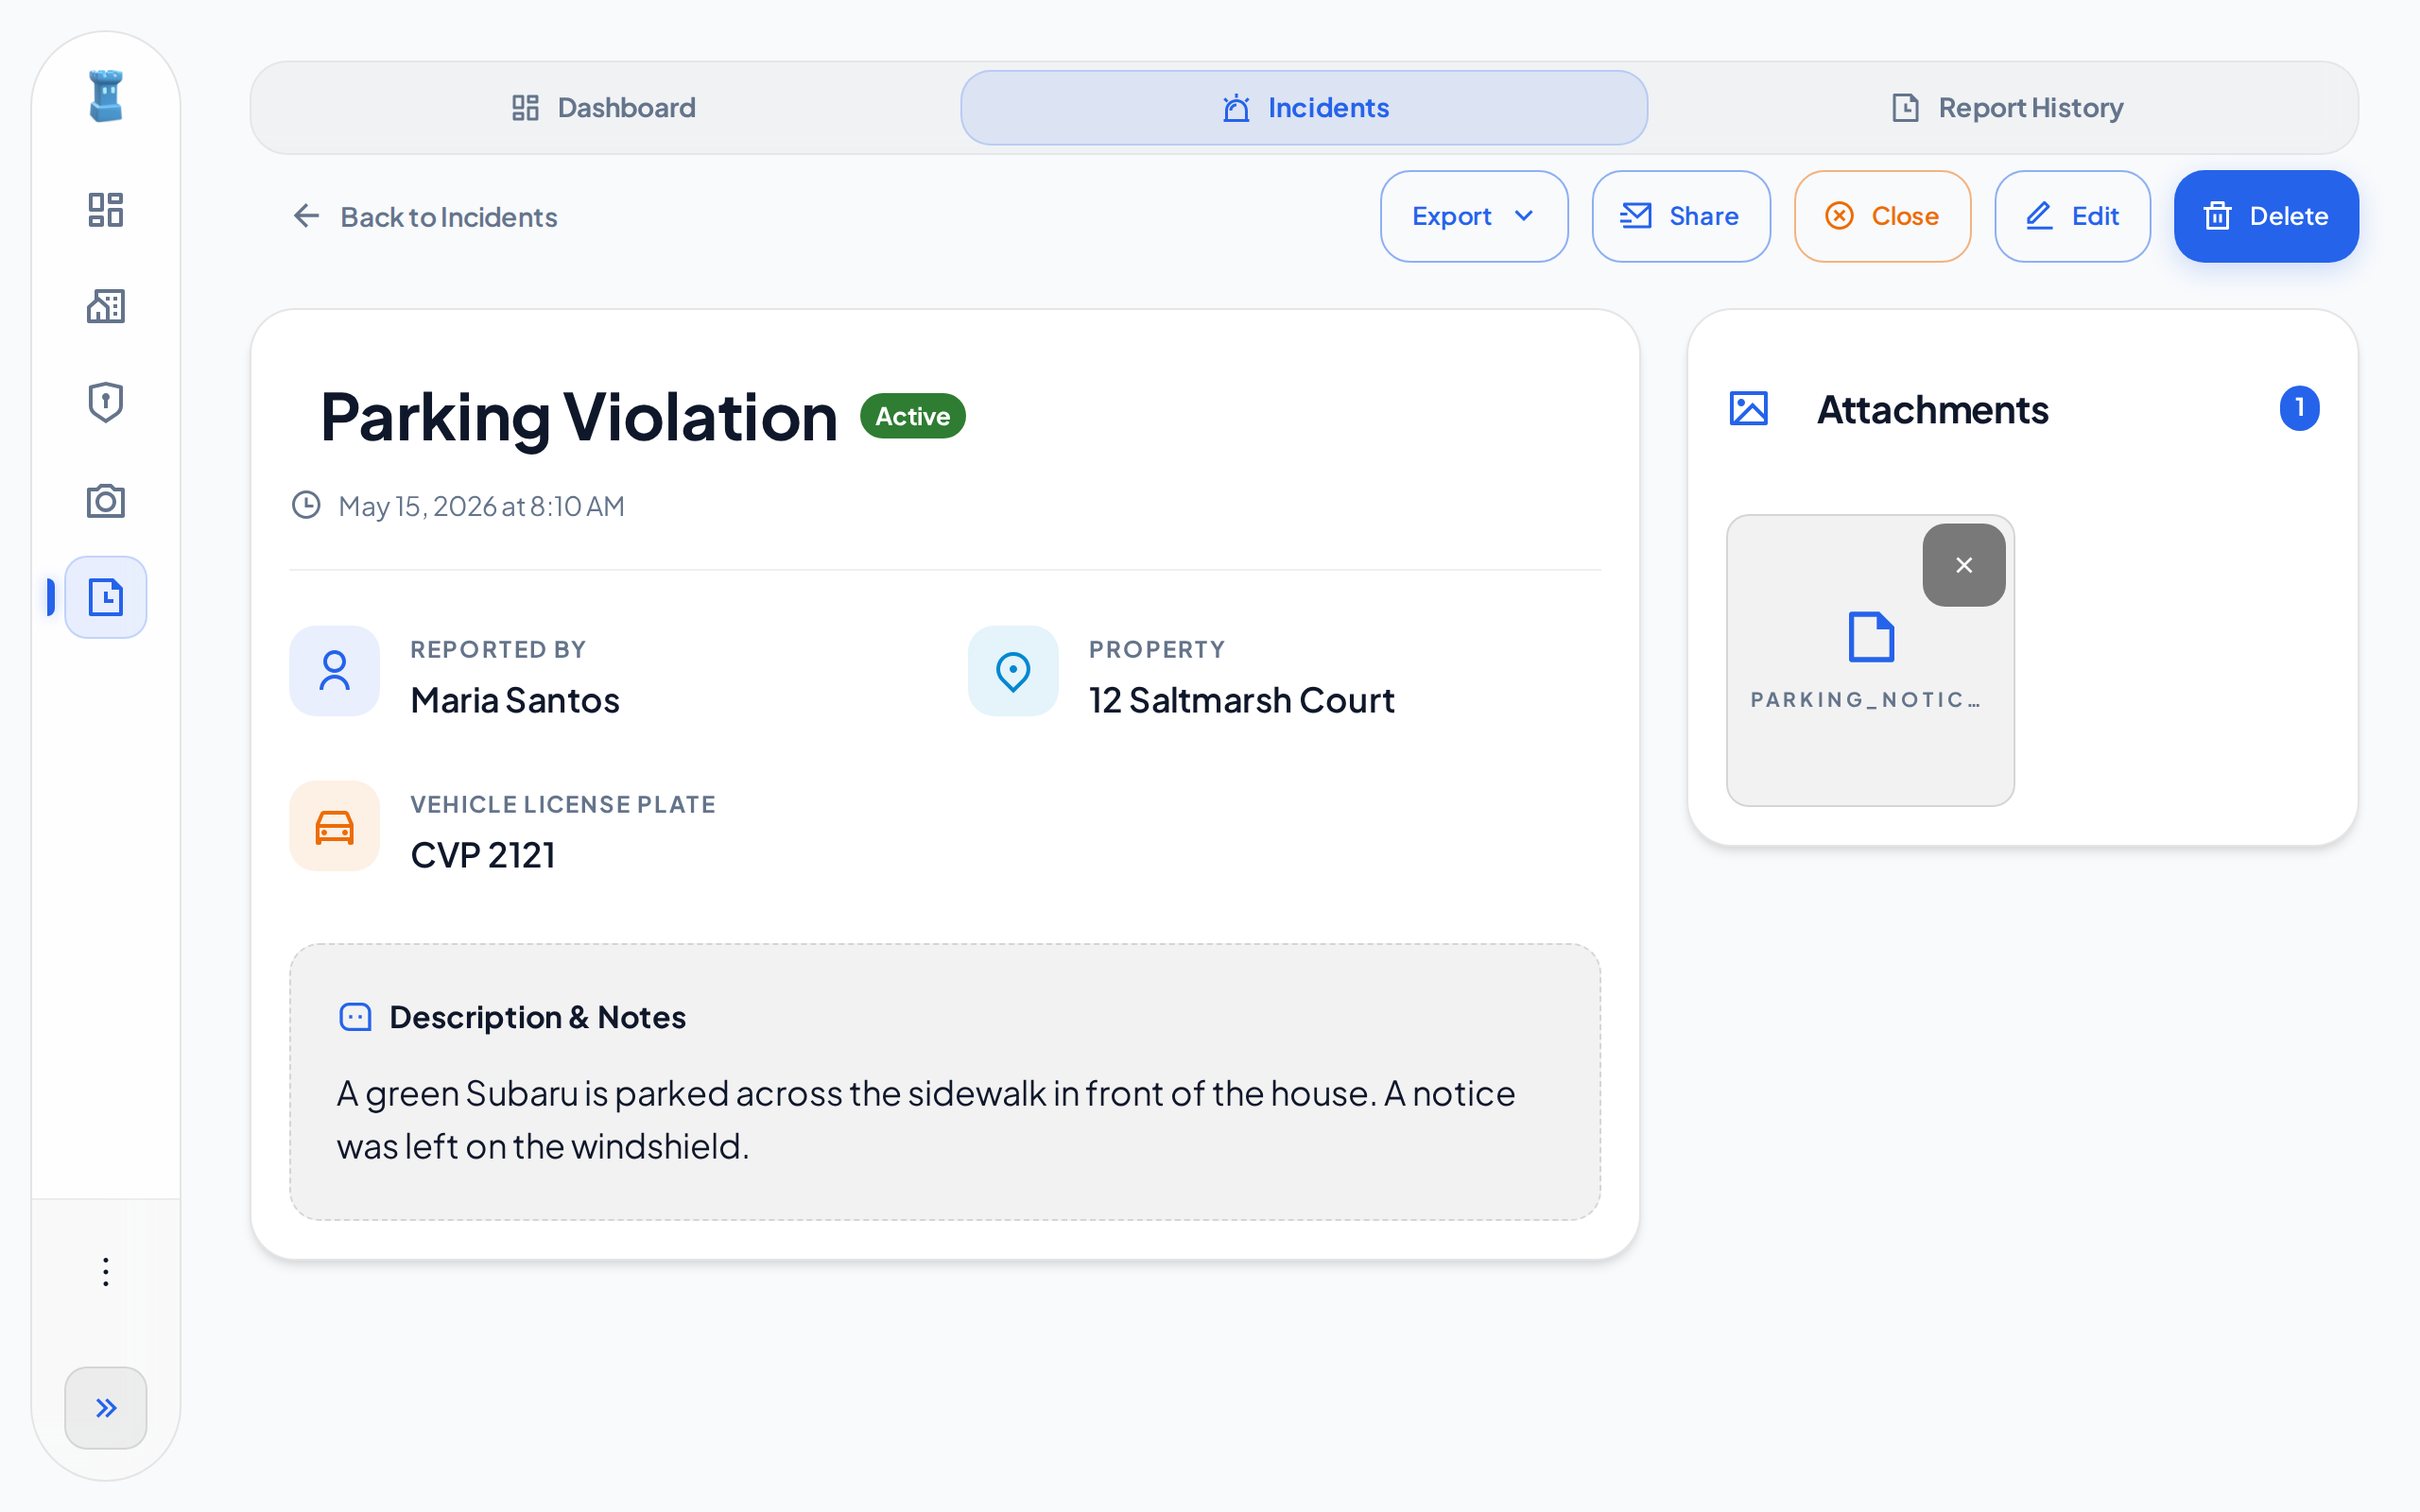Click the clock icon beside the incident date
Image resolution: width=2420 pixels, height=1512 pixels.
click(306, 505)
